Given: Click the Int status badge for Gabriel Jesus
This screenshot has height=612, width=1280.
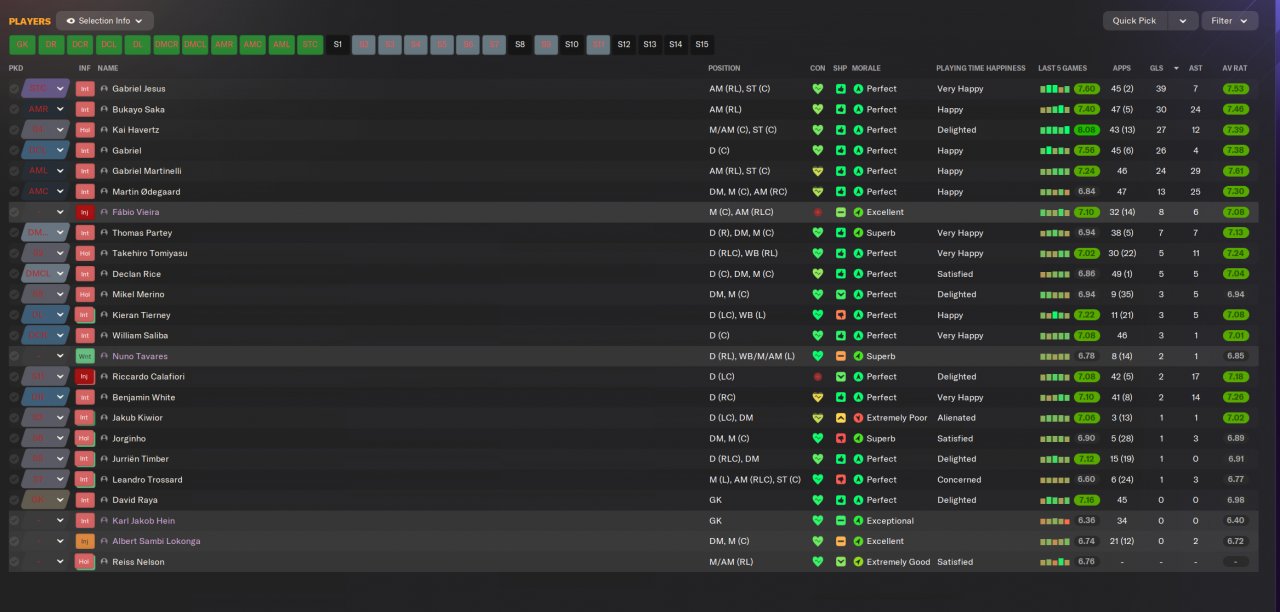Looking at the screenshot, I should click(x=85, y=89).
